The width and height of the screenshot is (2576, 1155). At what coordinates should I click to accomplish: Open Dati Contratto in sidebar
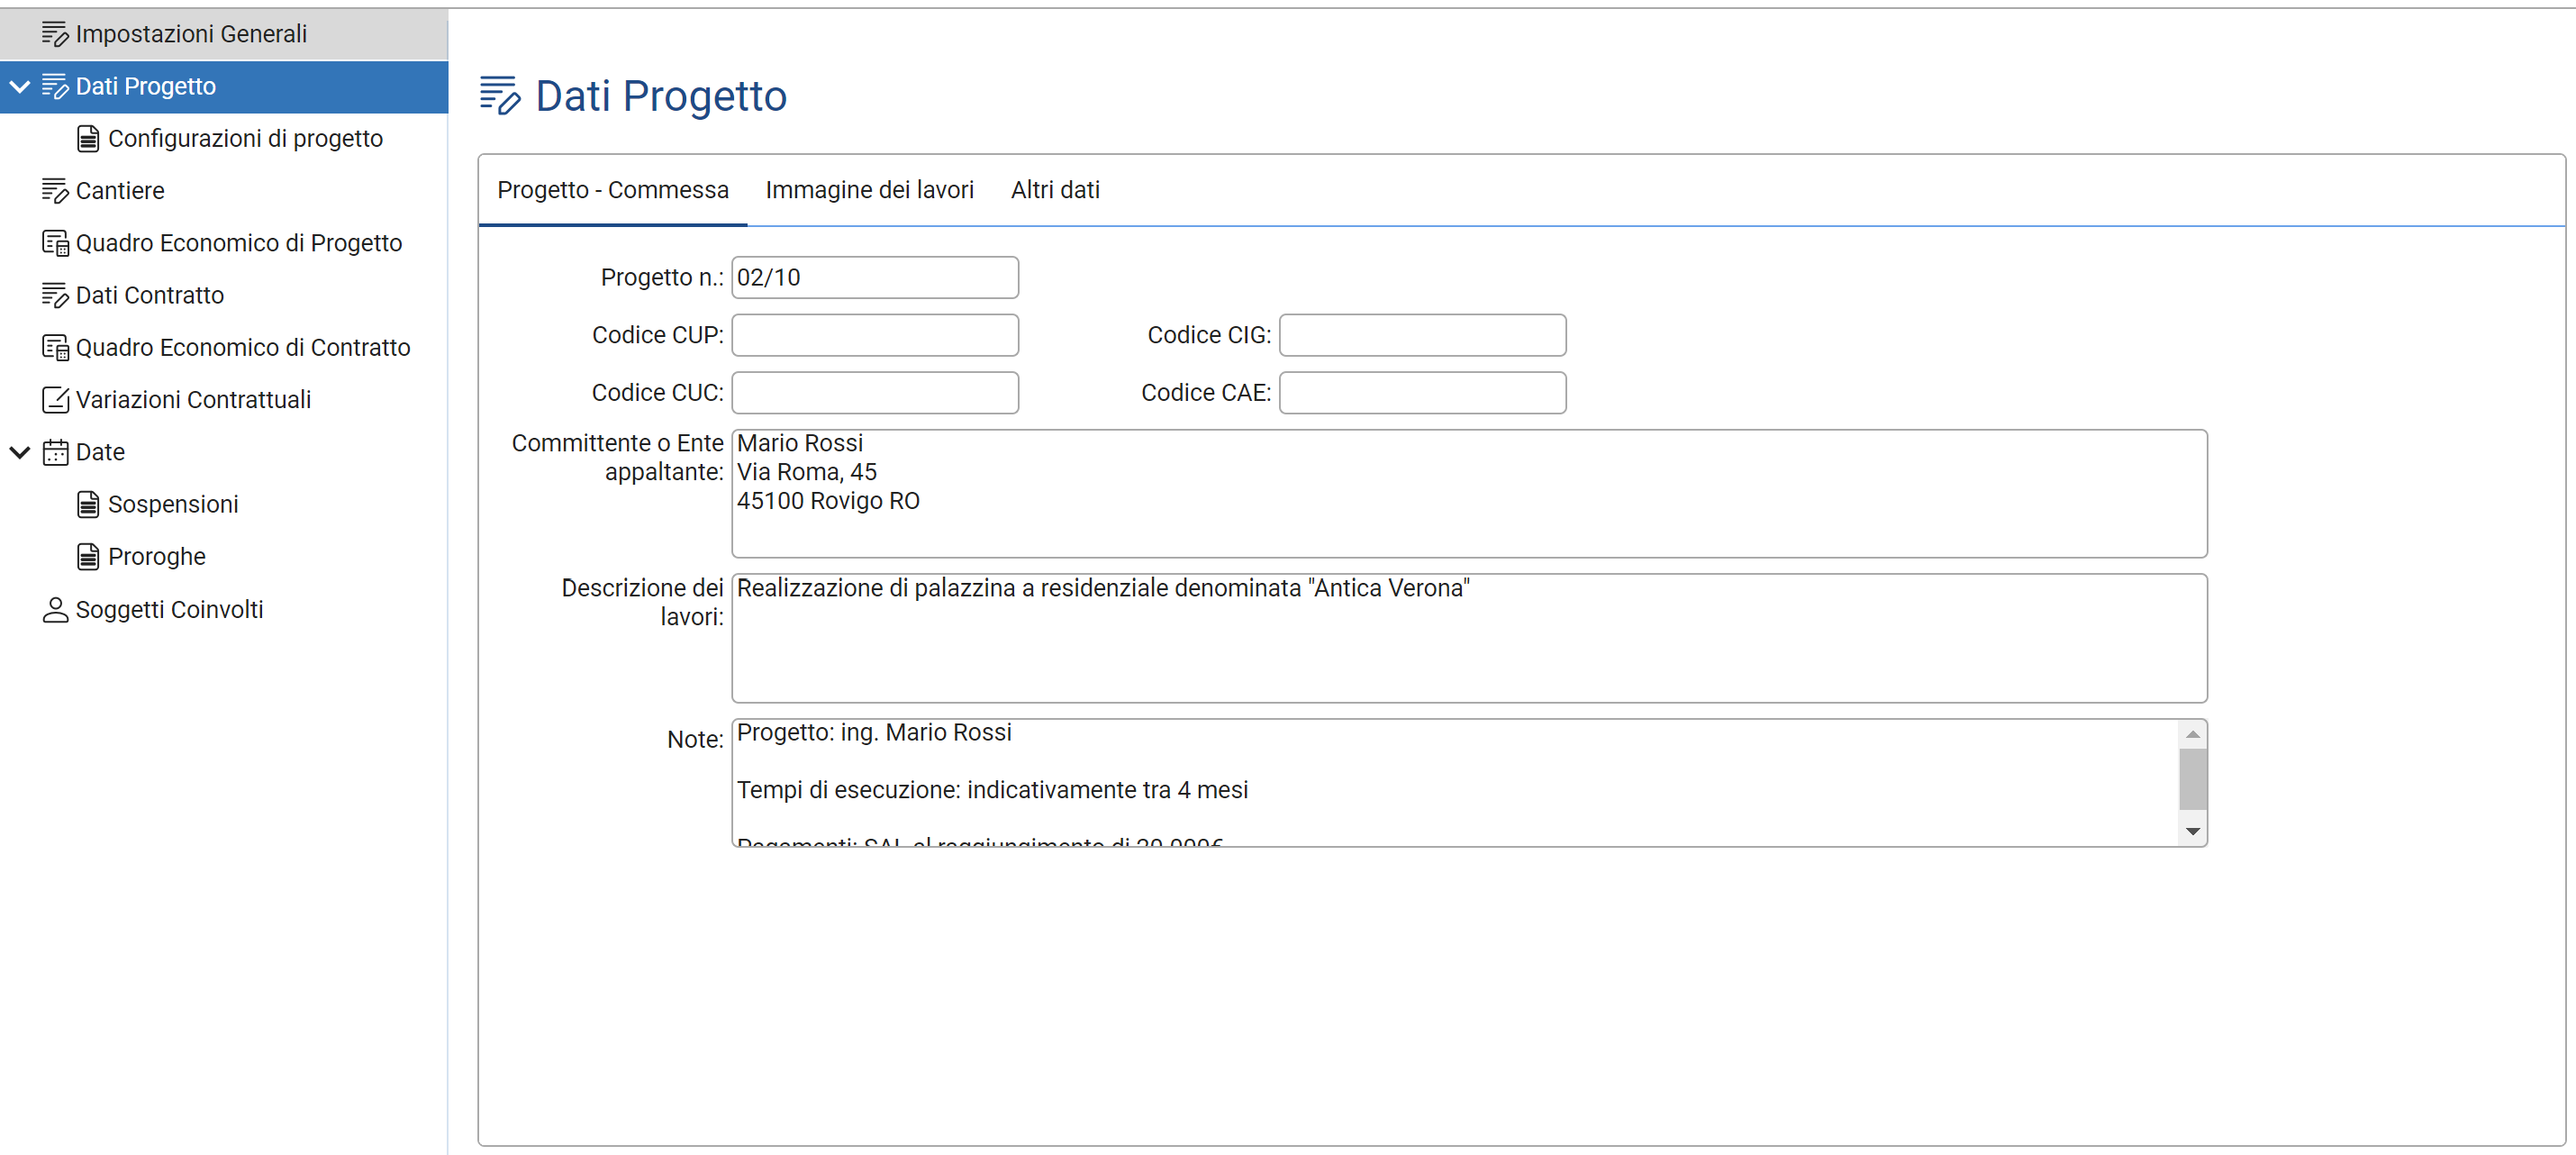tap(150, 295)
